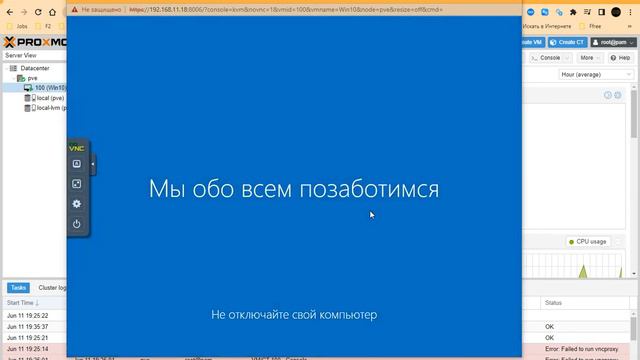The width and height of the screenshot is (640, 360).
Task: Click the task log vertical scrollbar
Action: 634,329
